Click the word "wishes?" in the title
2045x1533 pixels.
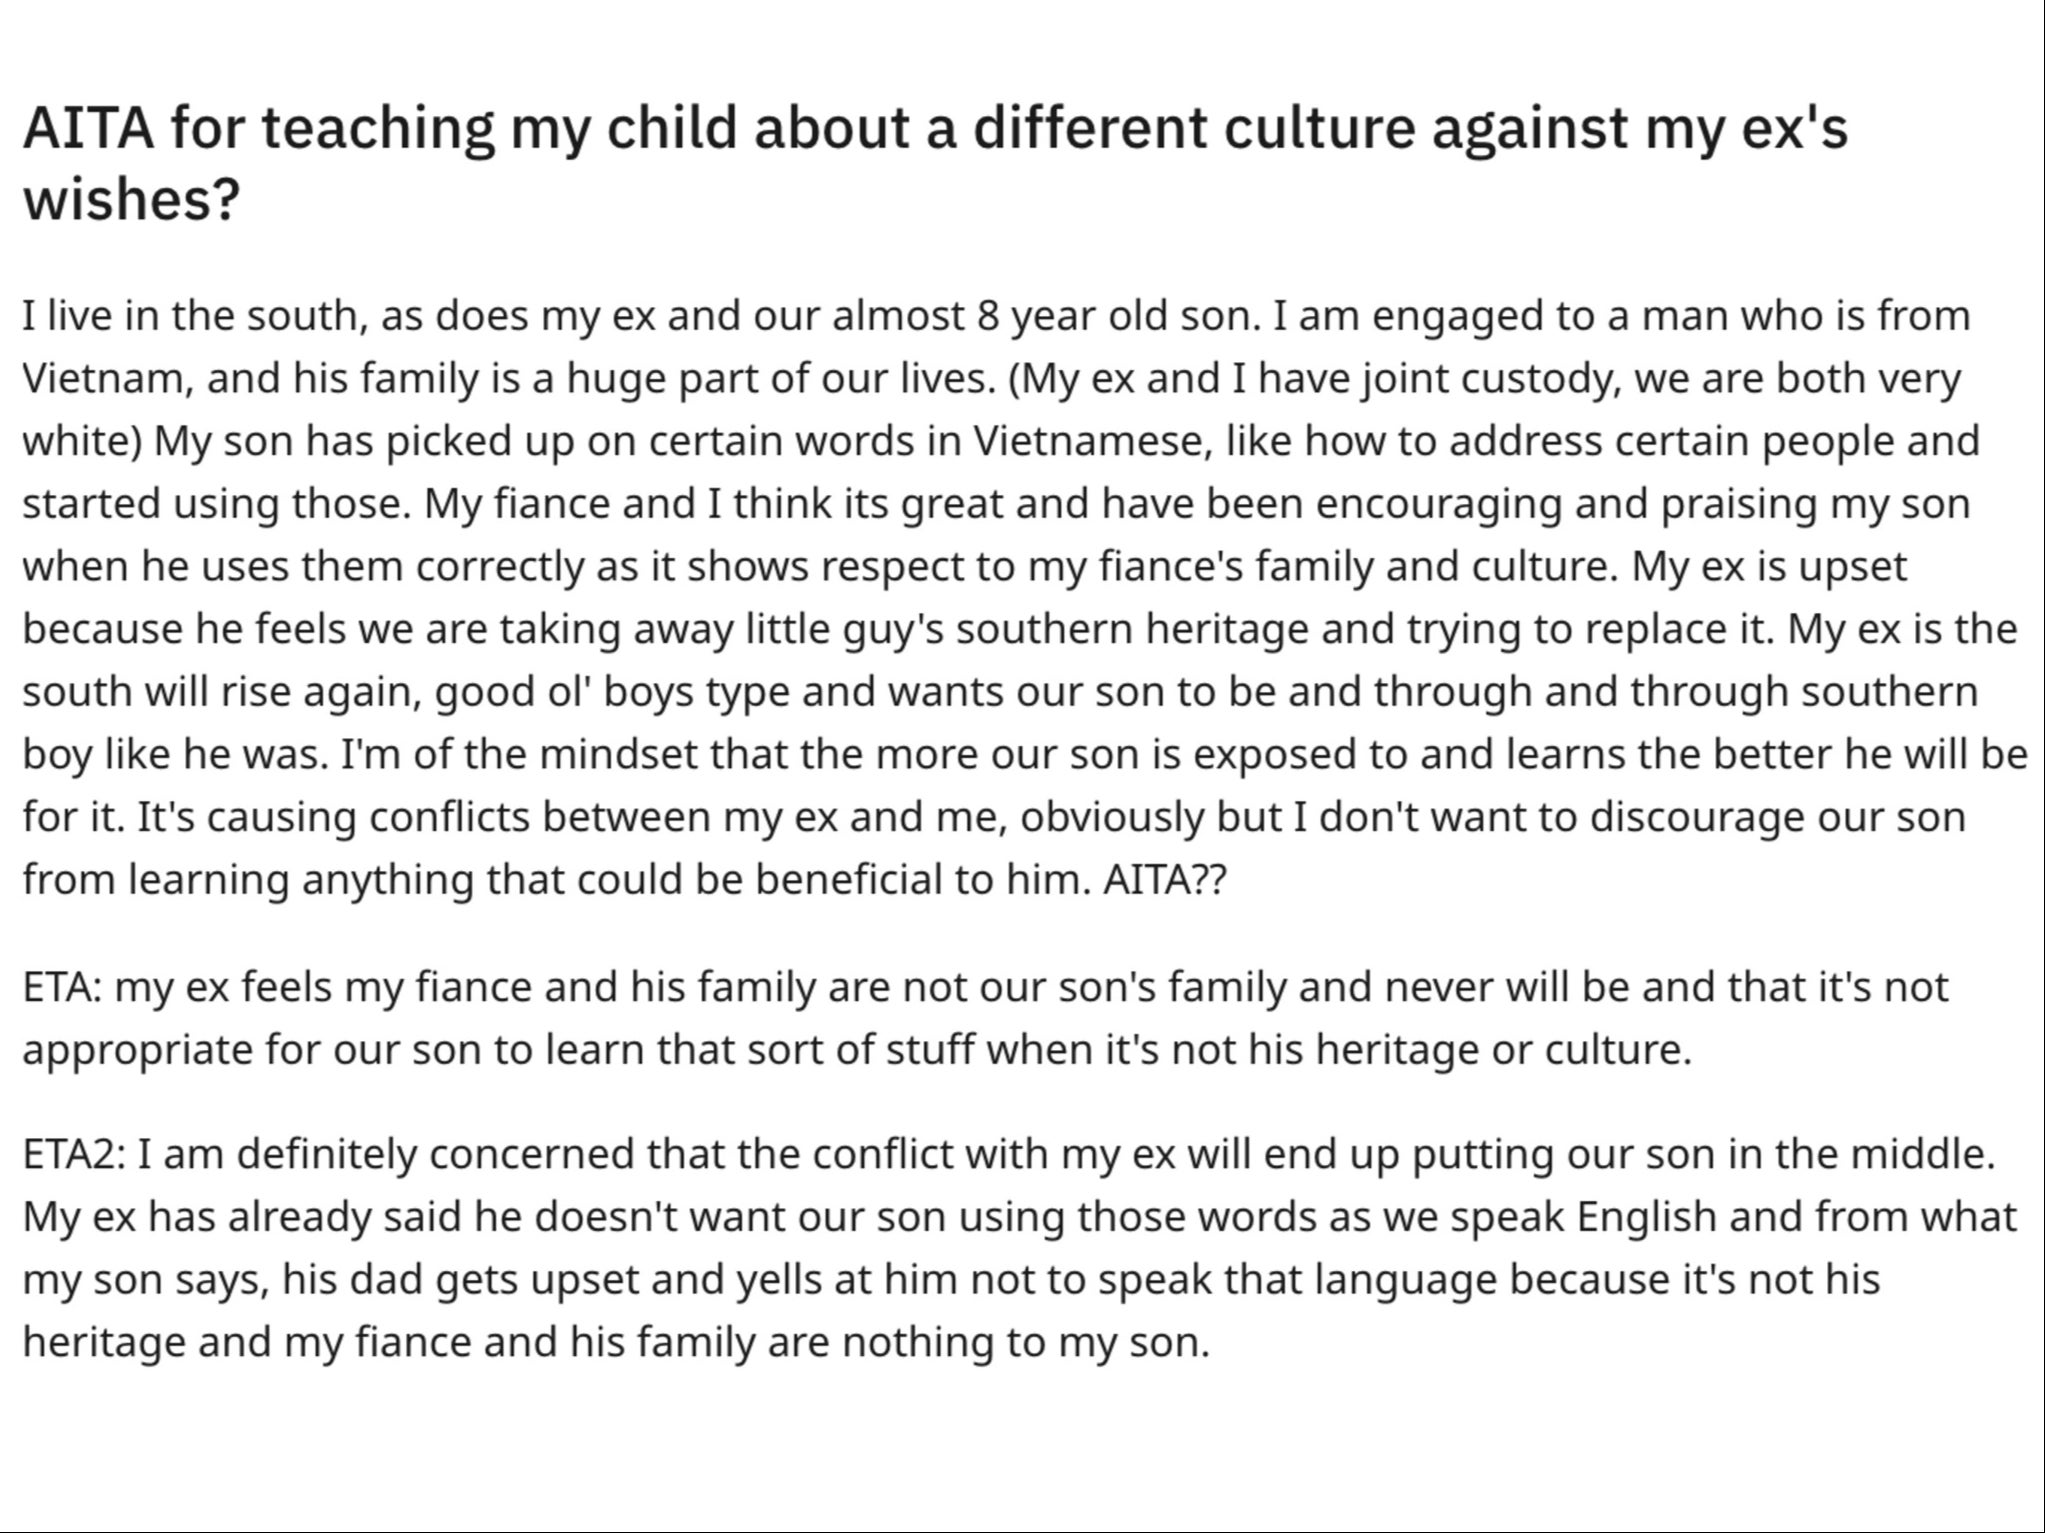[131, 198]
